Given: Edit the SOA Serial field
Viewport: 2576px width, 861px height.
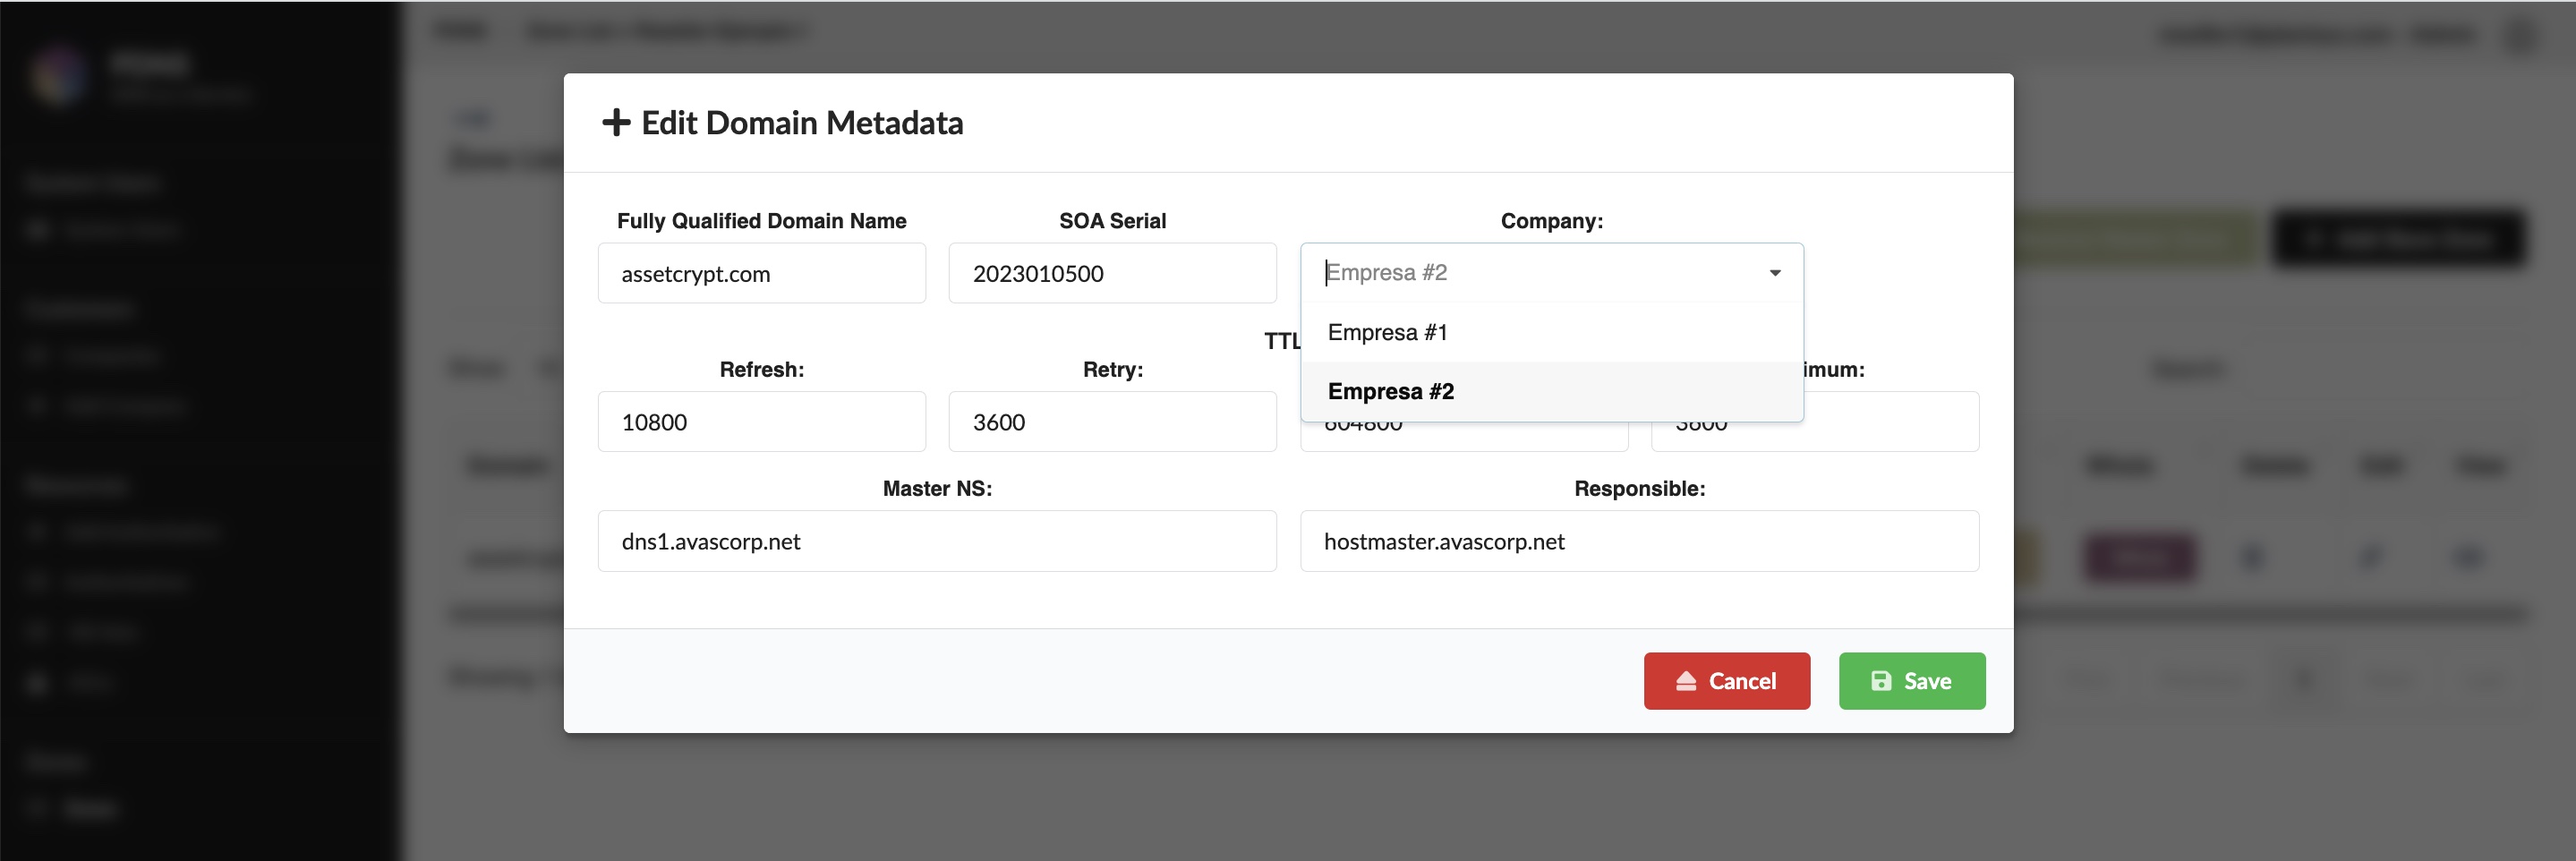Looking at the screenshot, I should 1112,273.
